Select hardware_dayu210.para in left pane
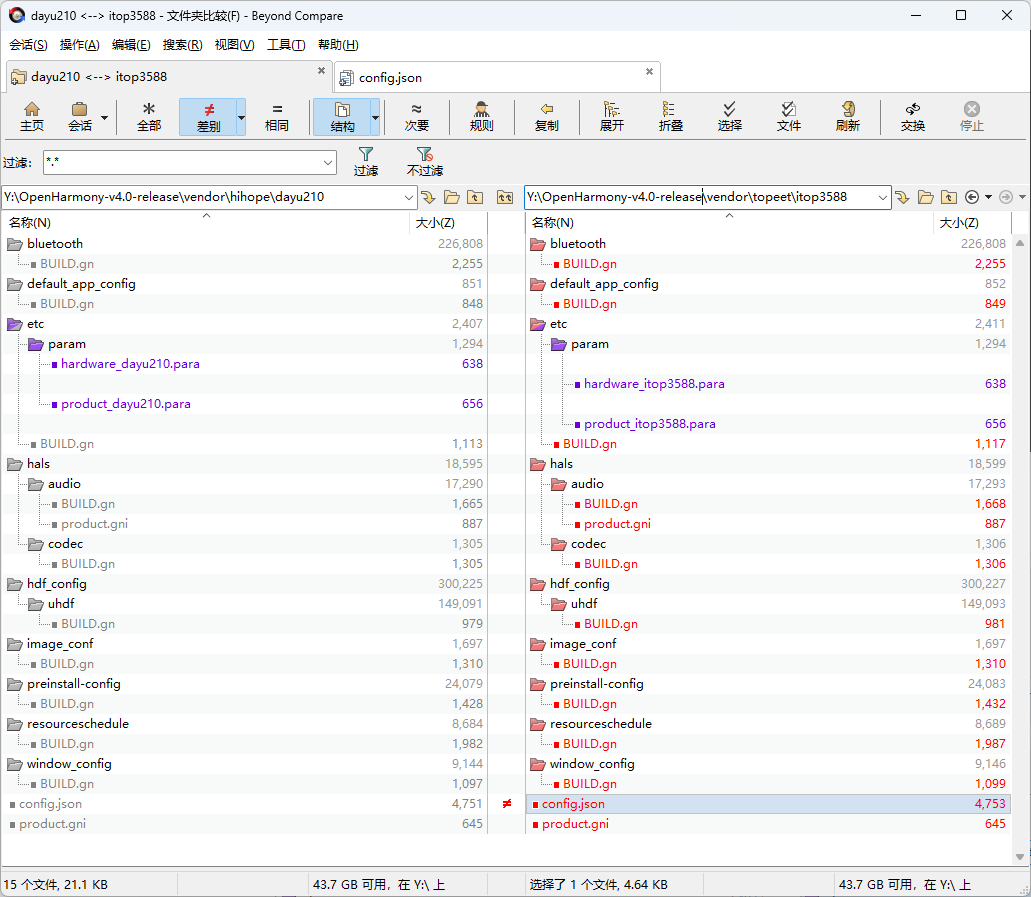 (130, 364)
